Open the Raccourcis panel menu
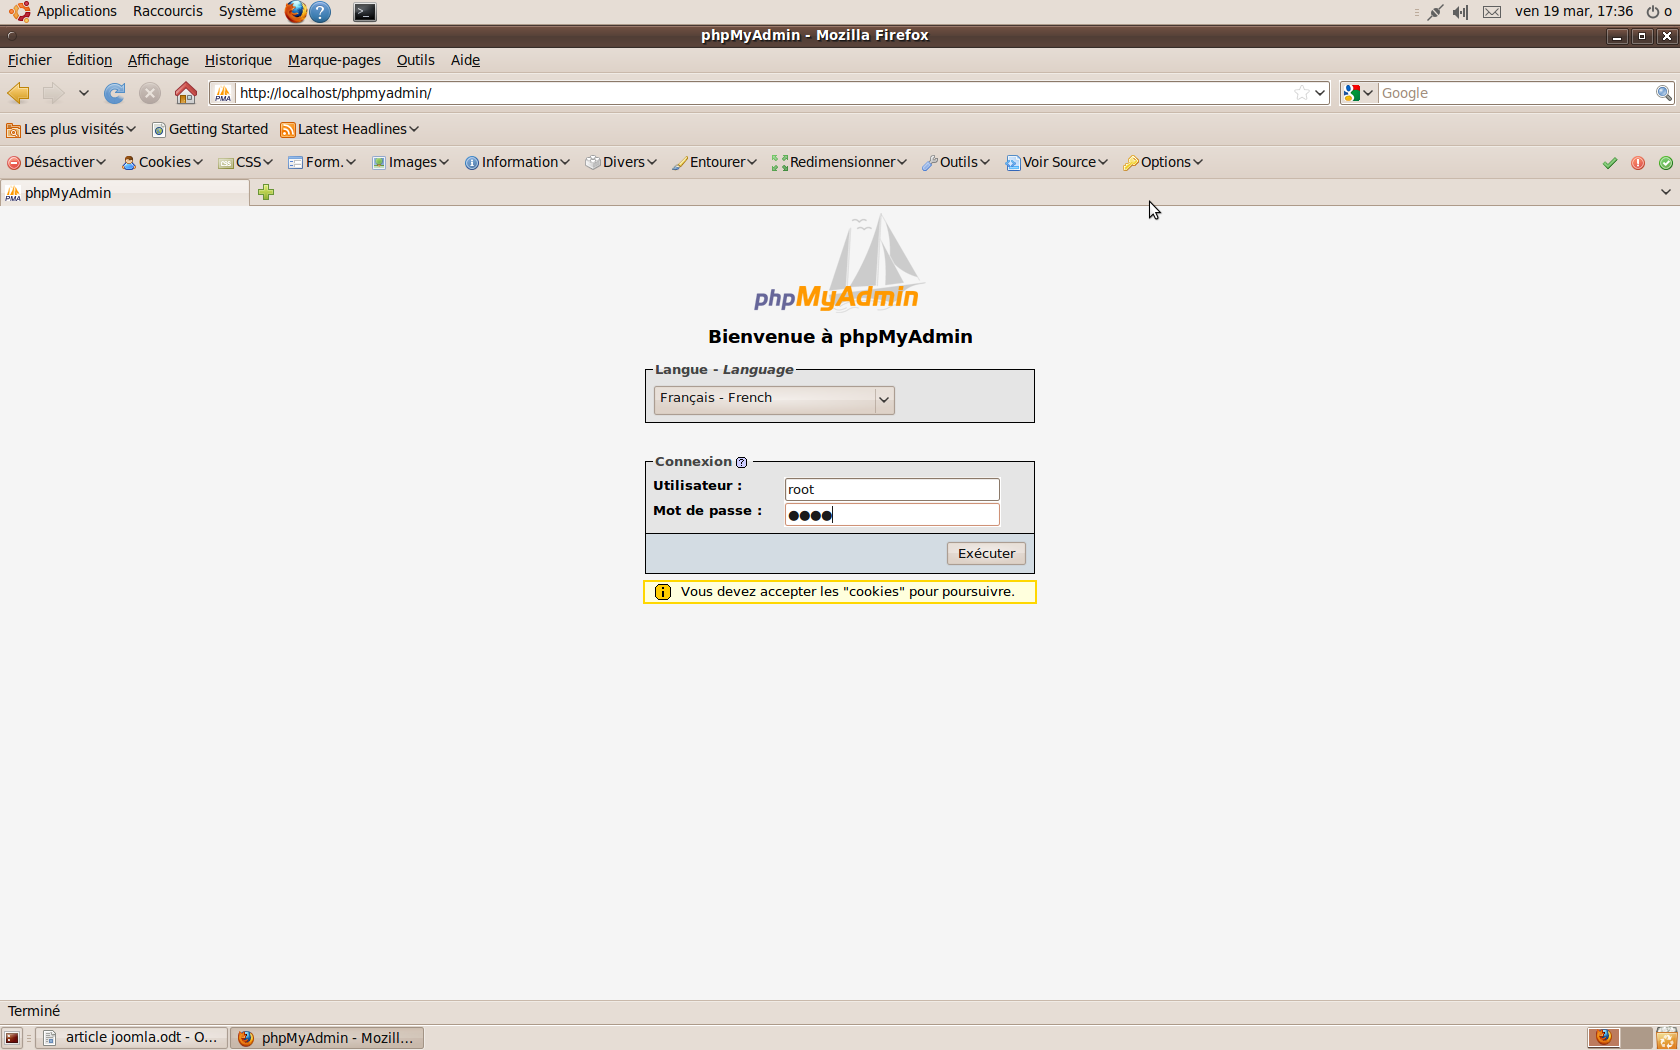 click(x=168, y=11)
